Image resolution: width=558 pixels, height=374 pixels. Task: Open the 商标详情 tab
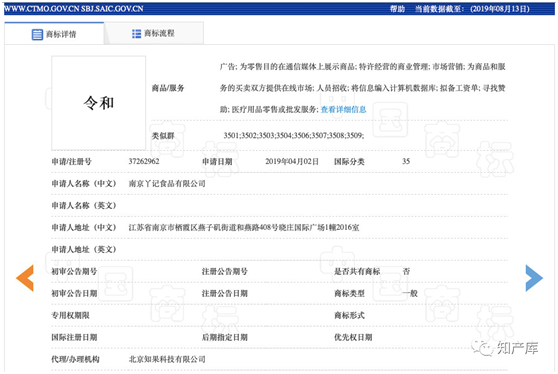(54, 33)
